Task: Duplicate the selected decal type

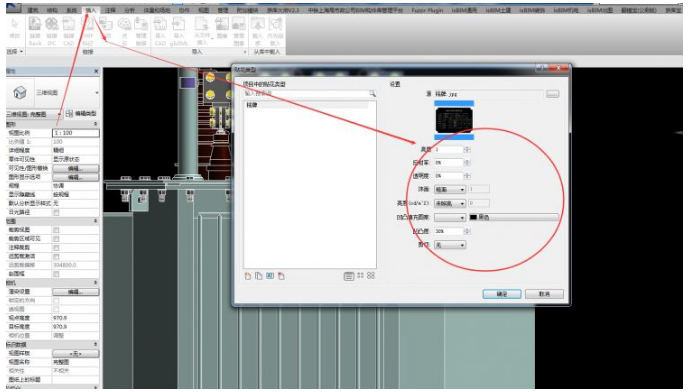Action: coord(258,276)
